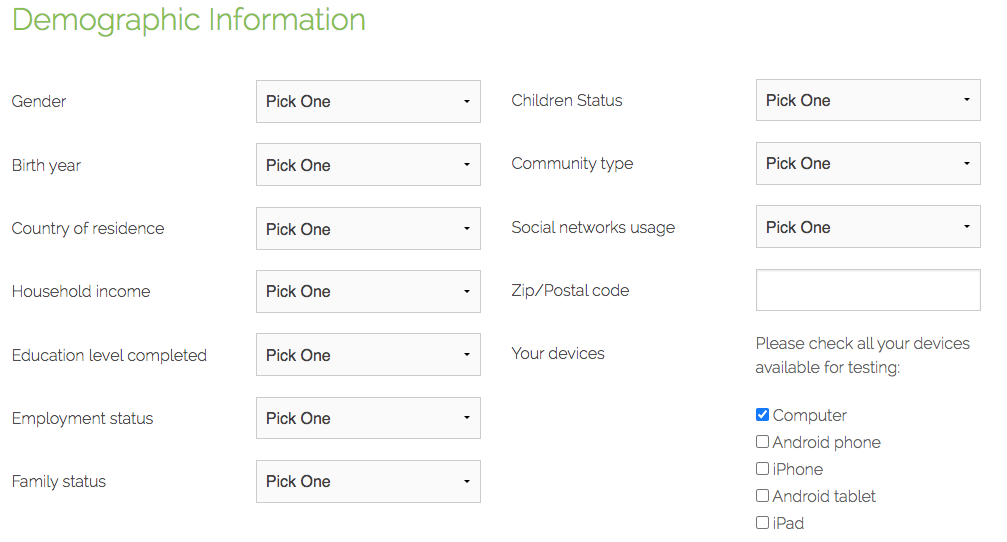The width and height of the screenshot is (1007, 542).
Task: Click the Gender dropdown arrow
Action: 466,102
